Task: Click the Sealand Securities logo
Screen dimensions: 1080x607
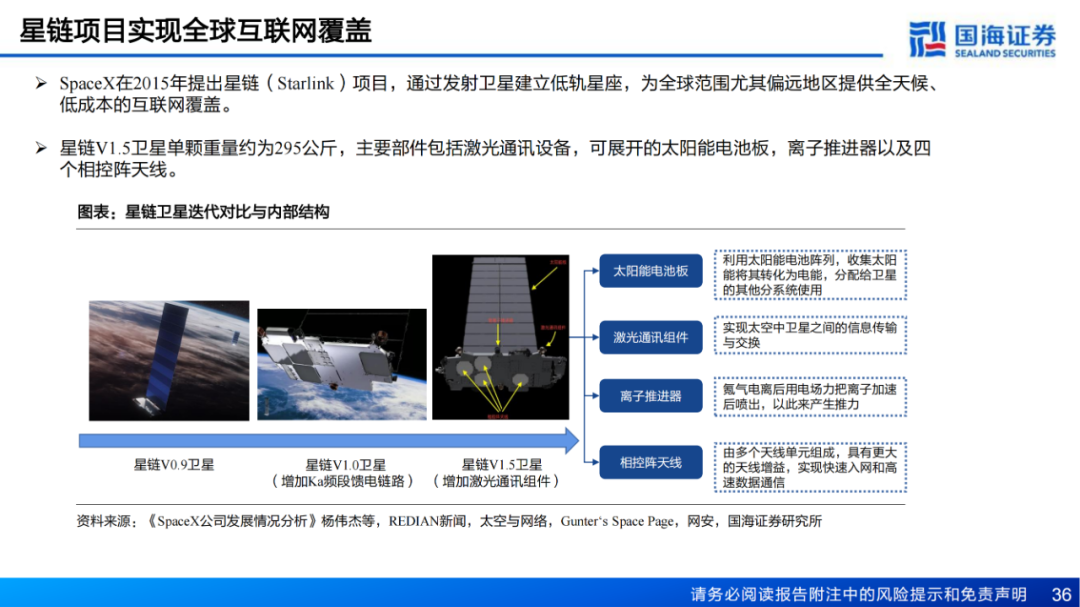Action: coord(982,39)
